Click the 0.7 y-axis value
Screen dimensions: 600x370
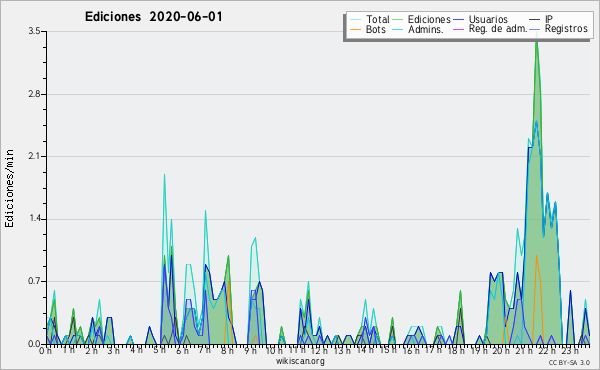(x=34, y=282)
